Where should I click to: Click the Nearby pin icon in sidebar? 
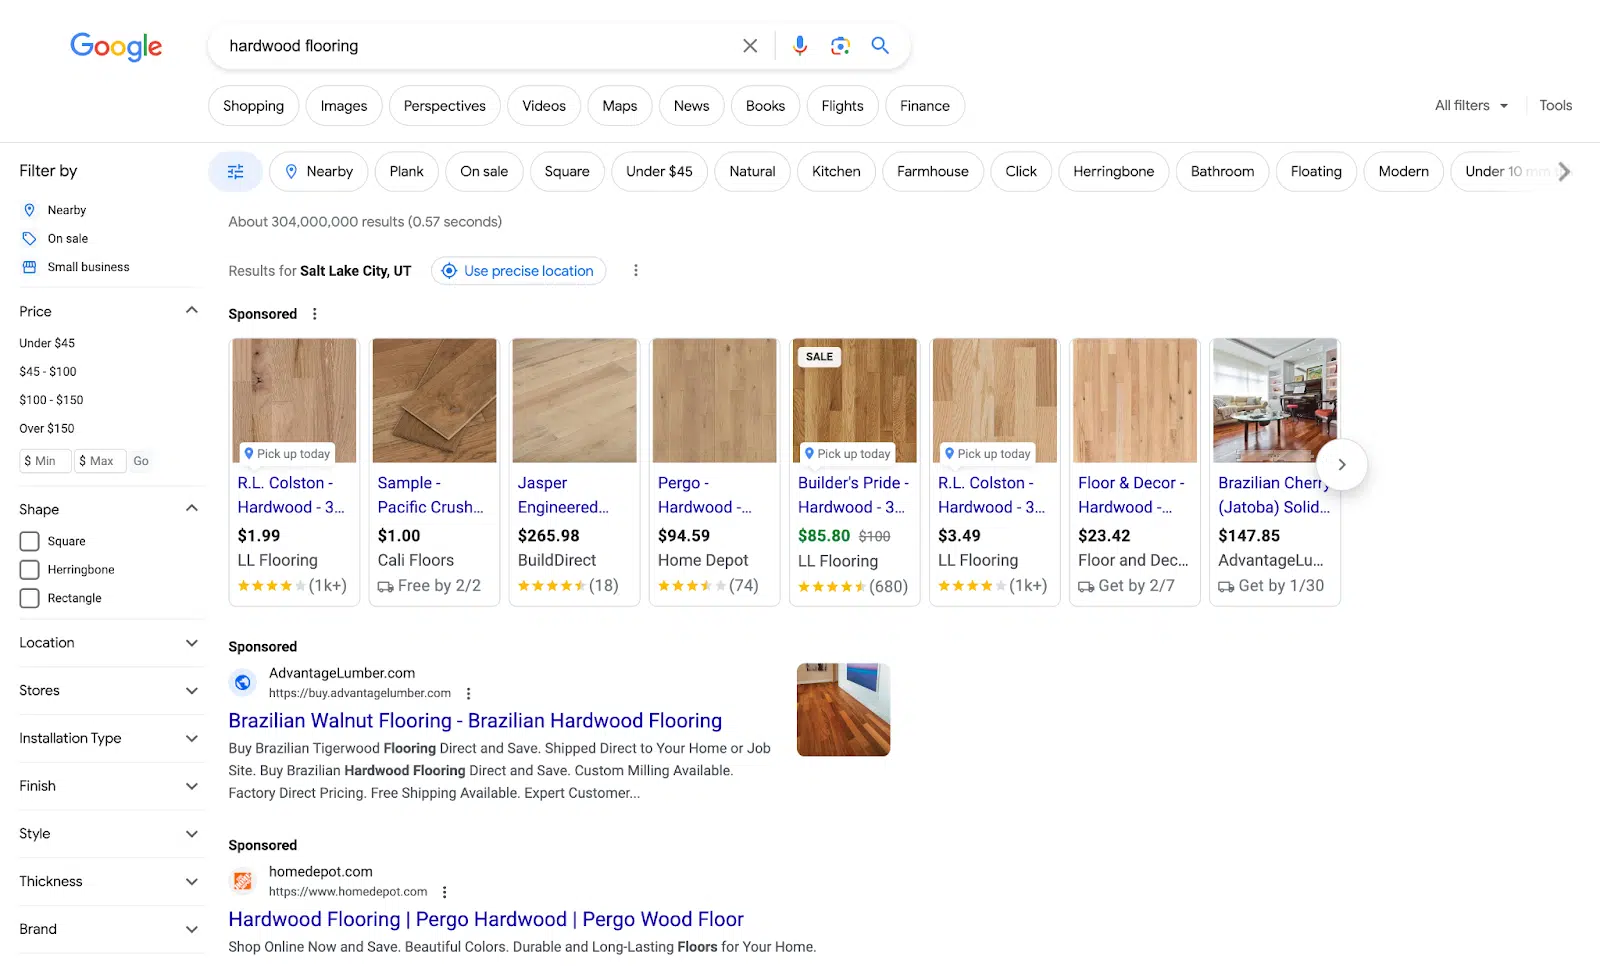[29, 210]
